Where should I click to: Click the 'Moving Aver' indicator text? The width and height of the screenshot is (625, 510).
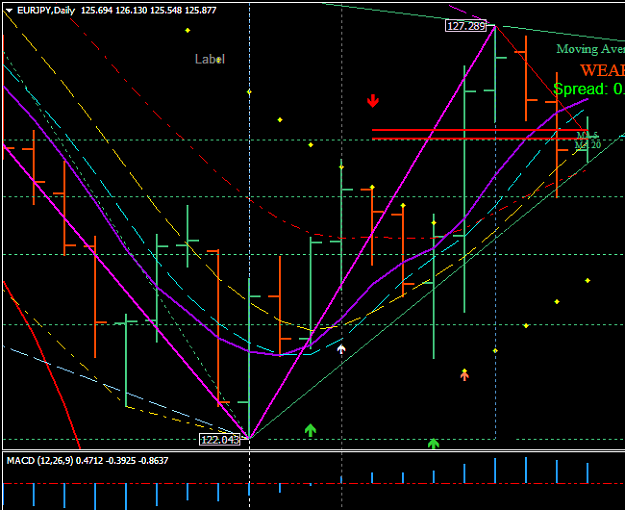click(591, 49)
